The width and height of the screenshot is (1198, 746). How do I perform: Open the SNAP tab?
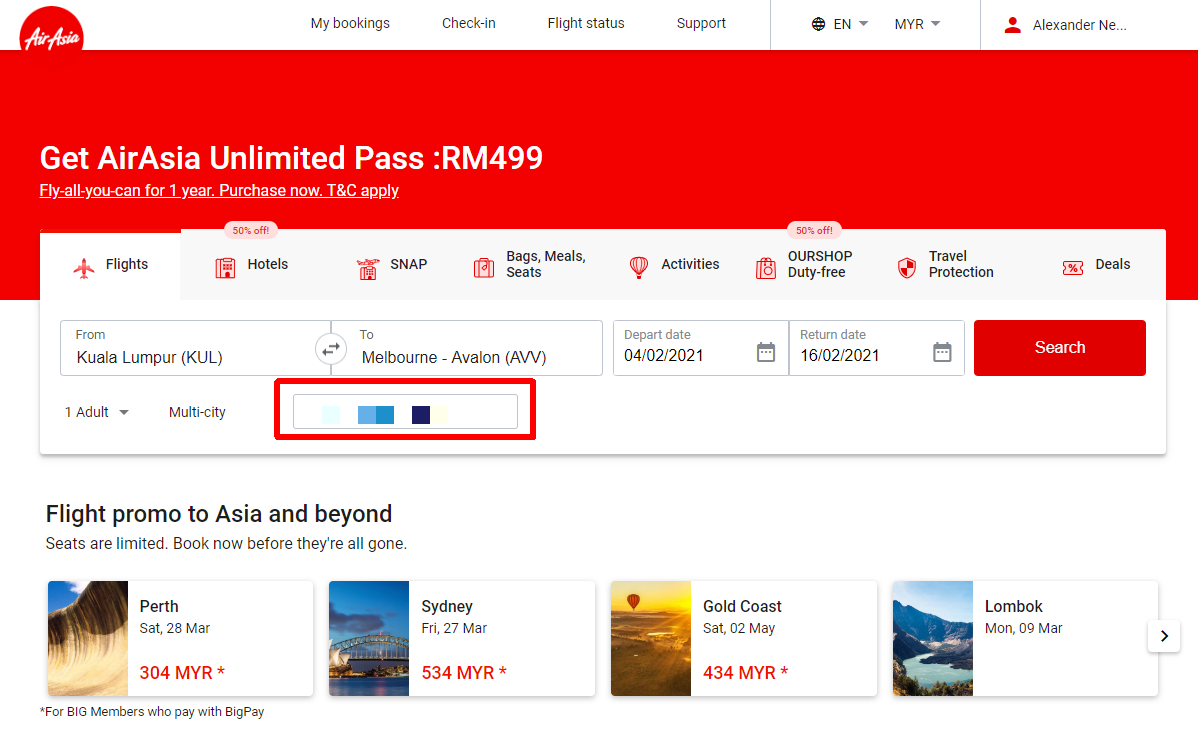(x=392, y=265)
